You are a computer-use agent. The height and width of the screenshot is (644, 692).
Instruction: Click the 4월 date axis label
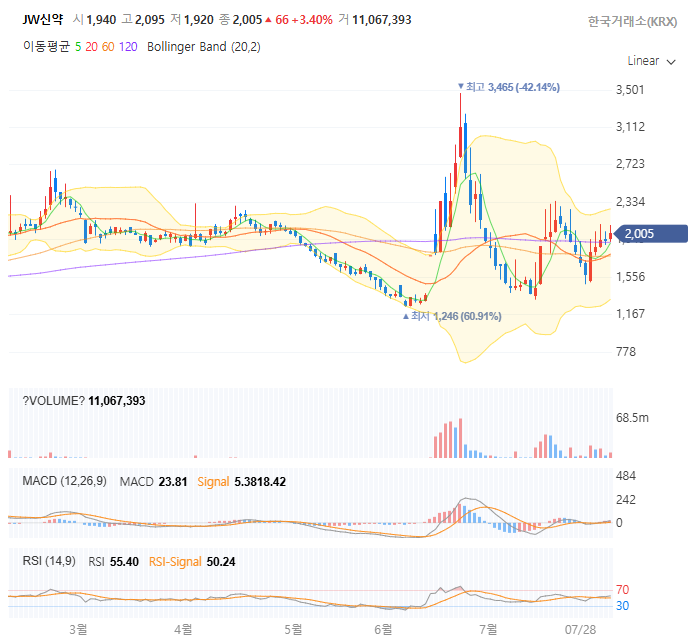(183, 629)
